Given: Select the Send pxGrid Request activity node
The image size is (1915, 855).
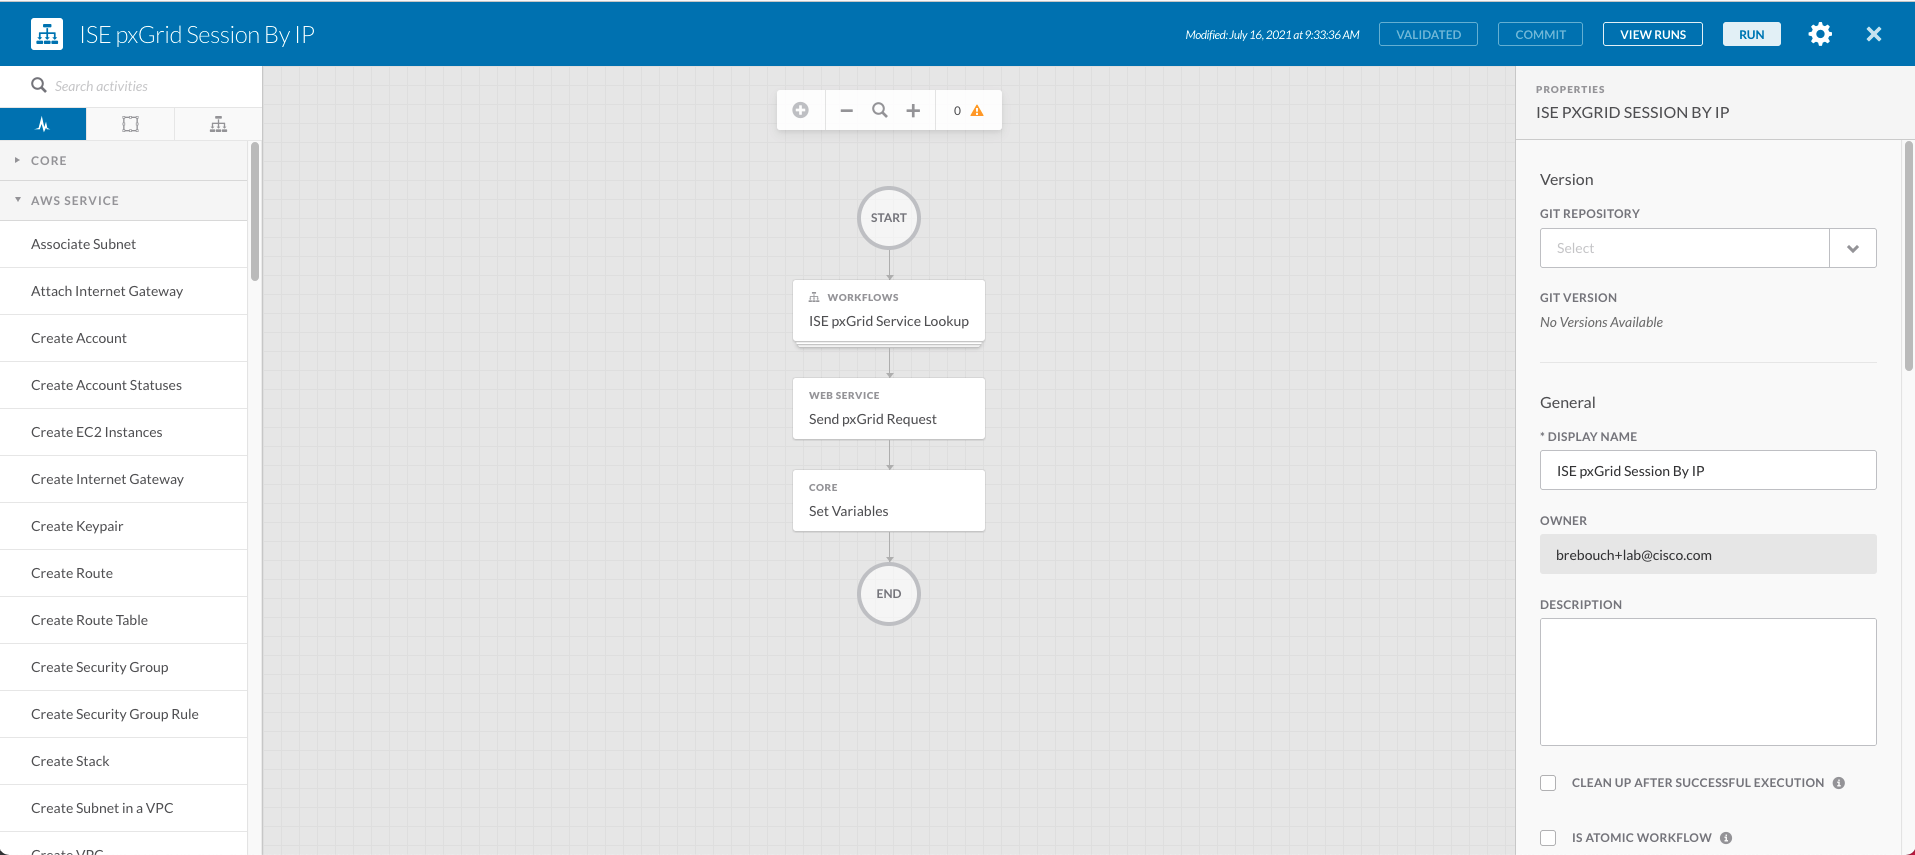Looking at the screenshot, I should 888,409.
